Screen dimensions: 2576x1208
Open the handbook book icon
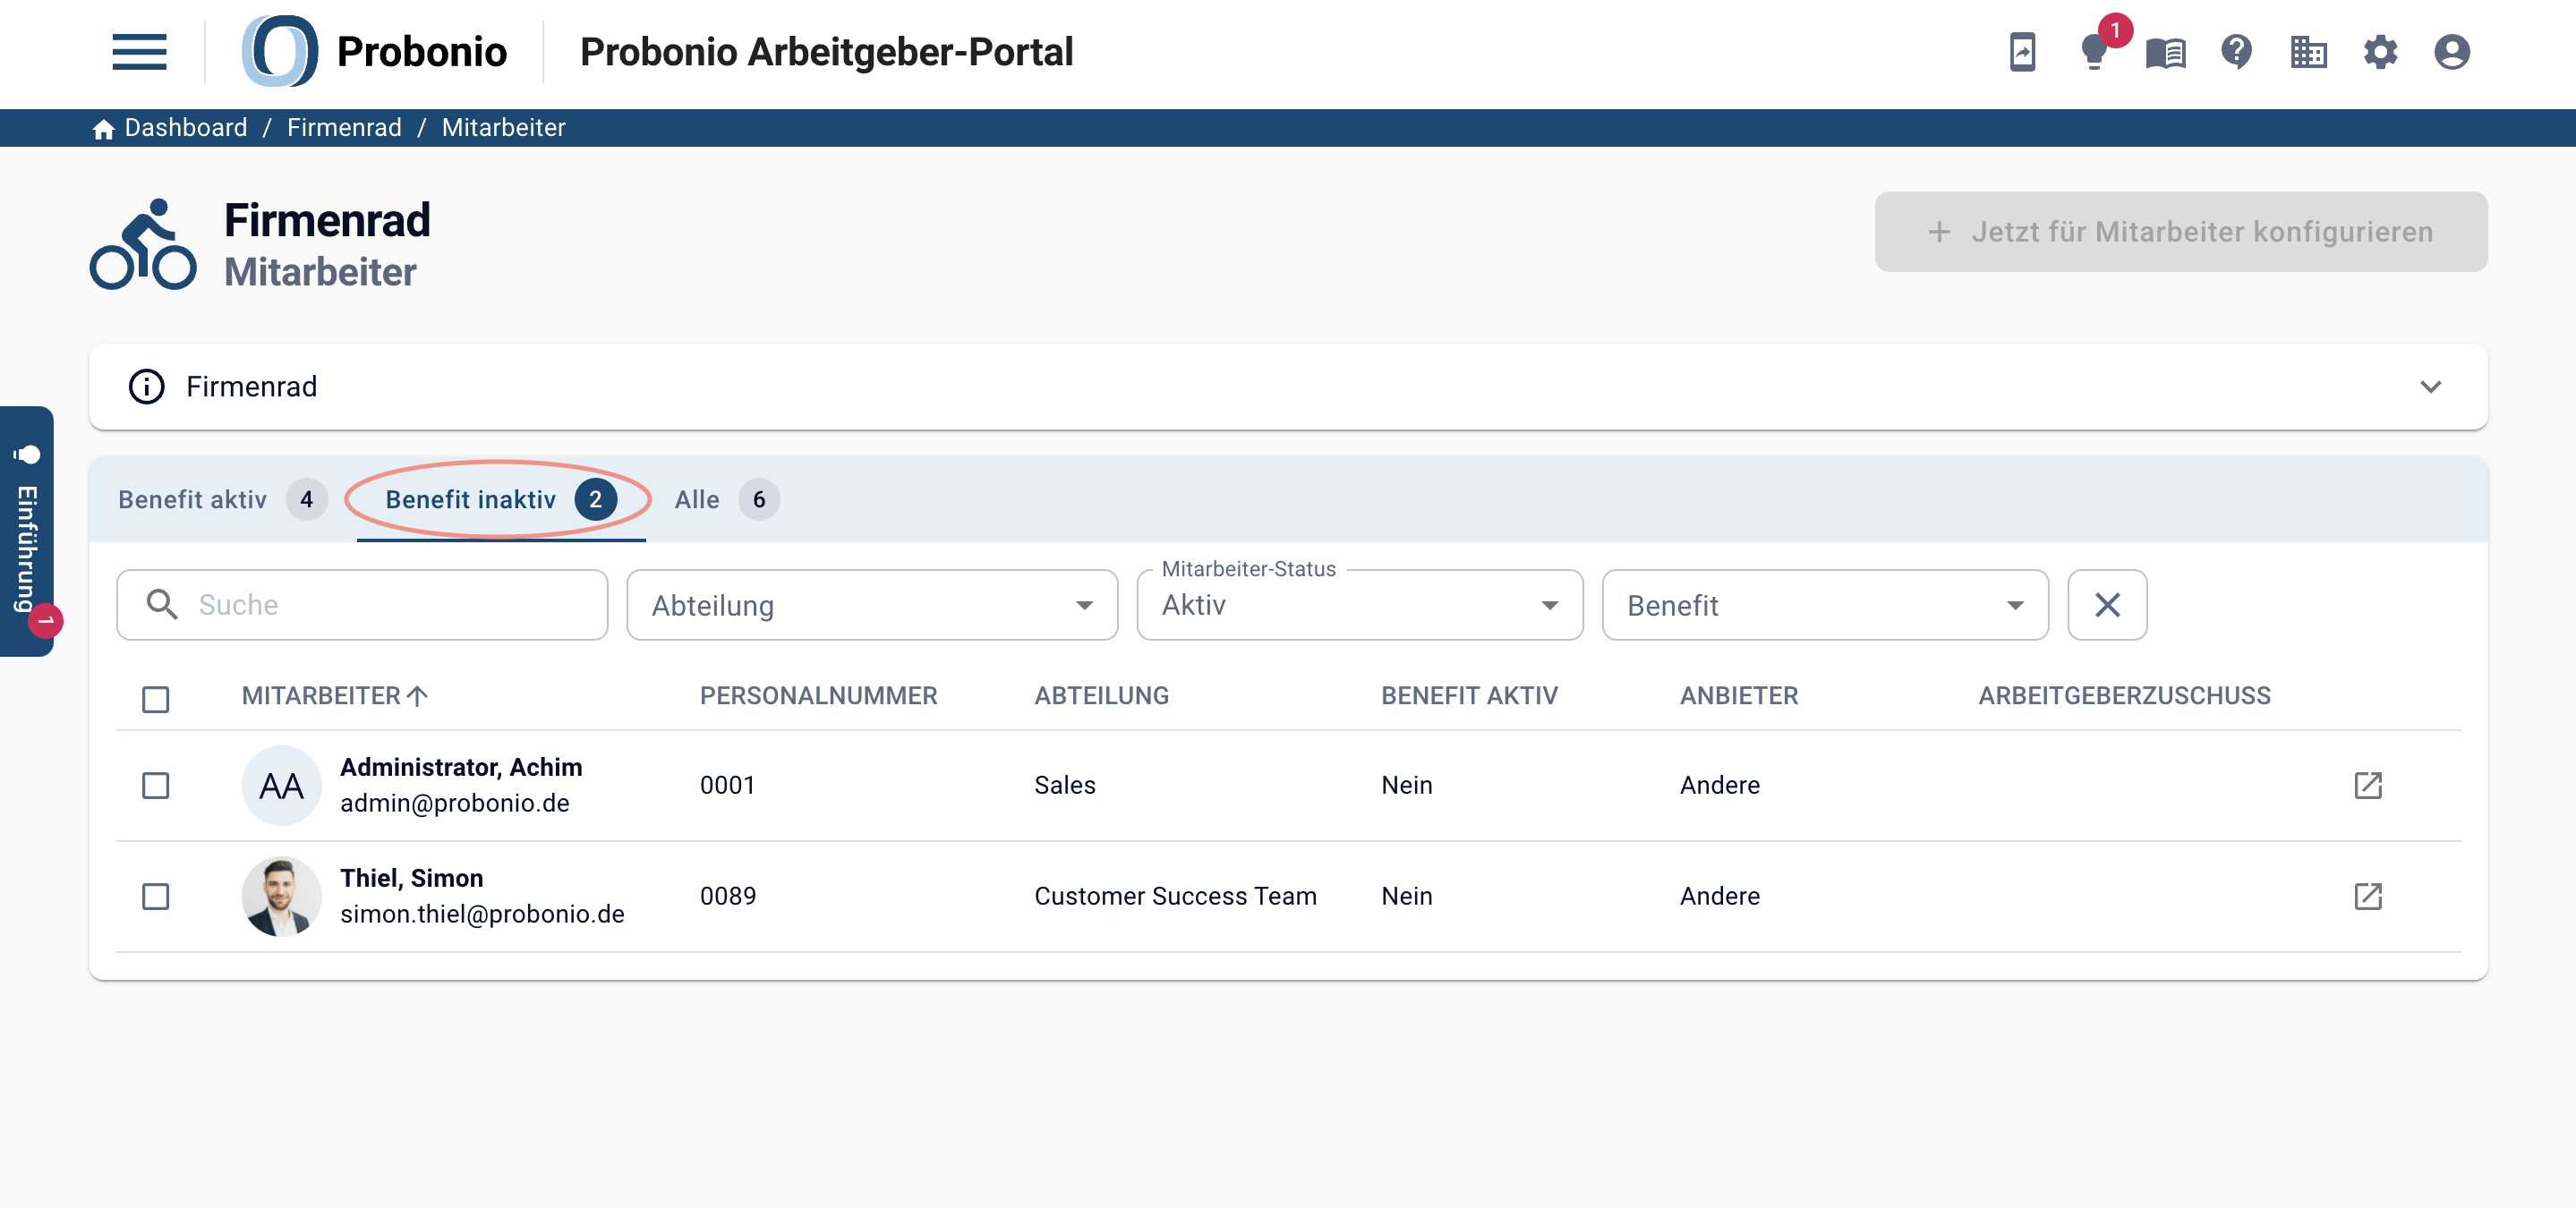(2165, 52)
